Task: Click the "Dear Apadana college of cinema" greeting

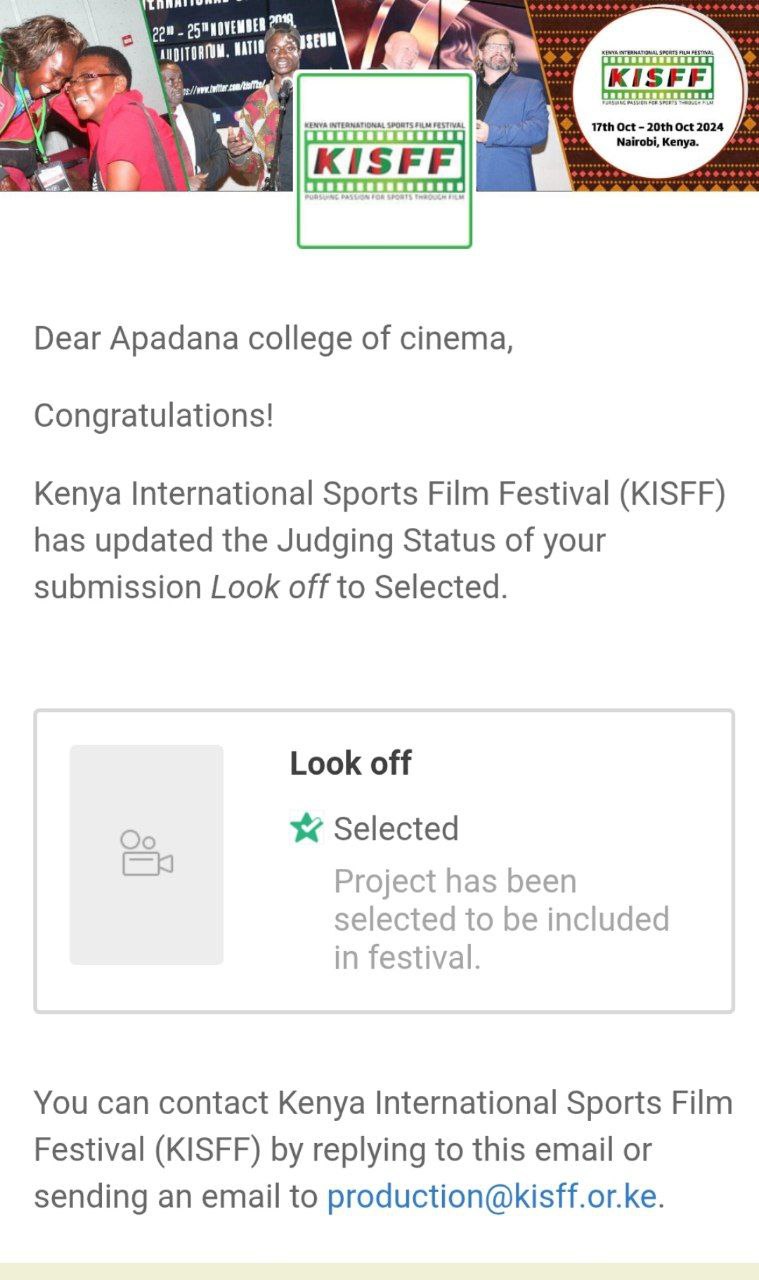Action: click(273, 339)
